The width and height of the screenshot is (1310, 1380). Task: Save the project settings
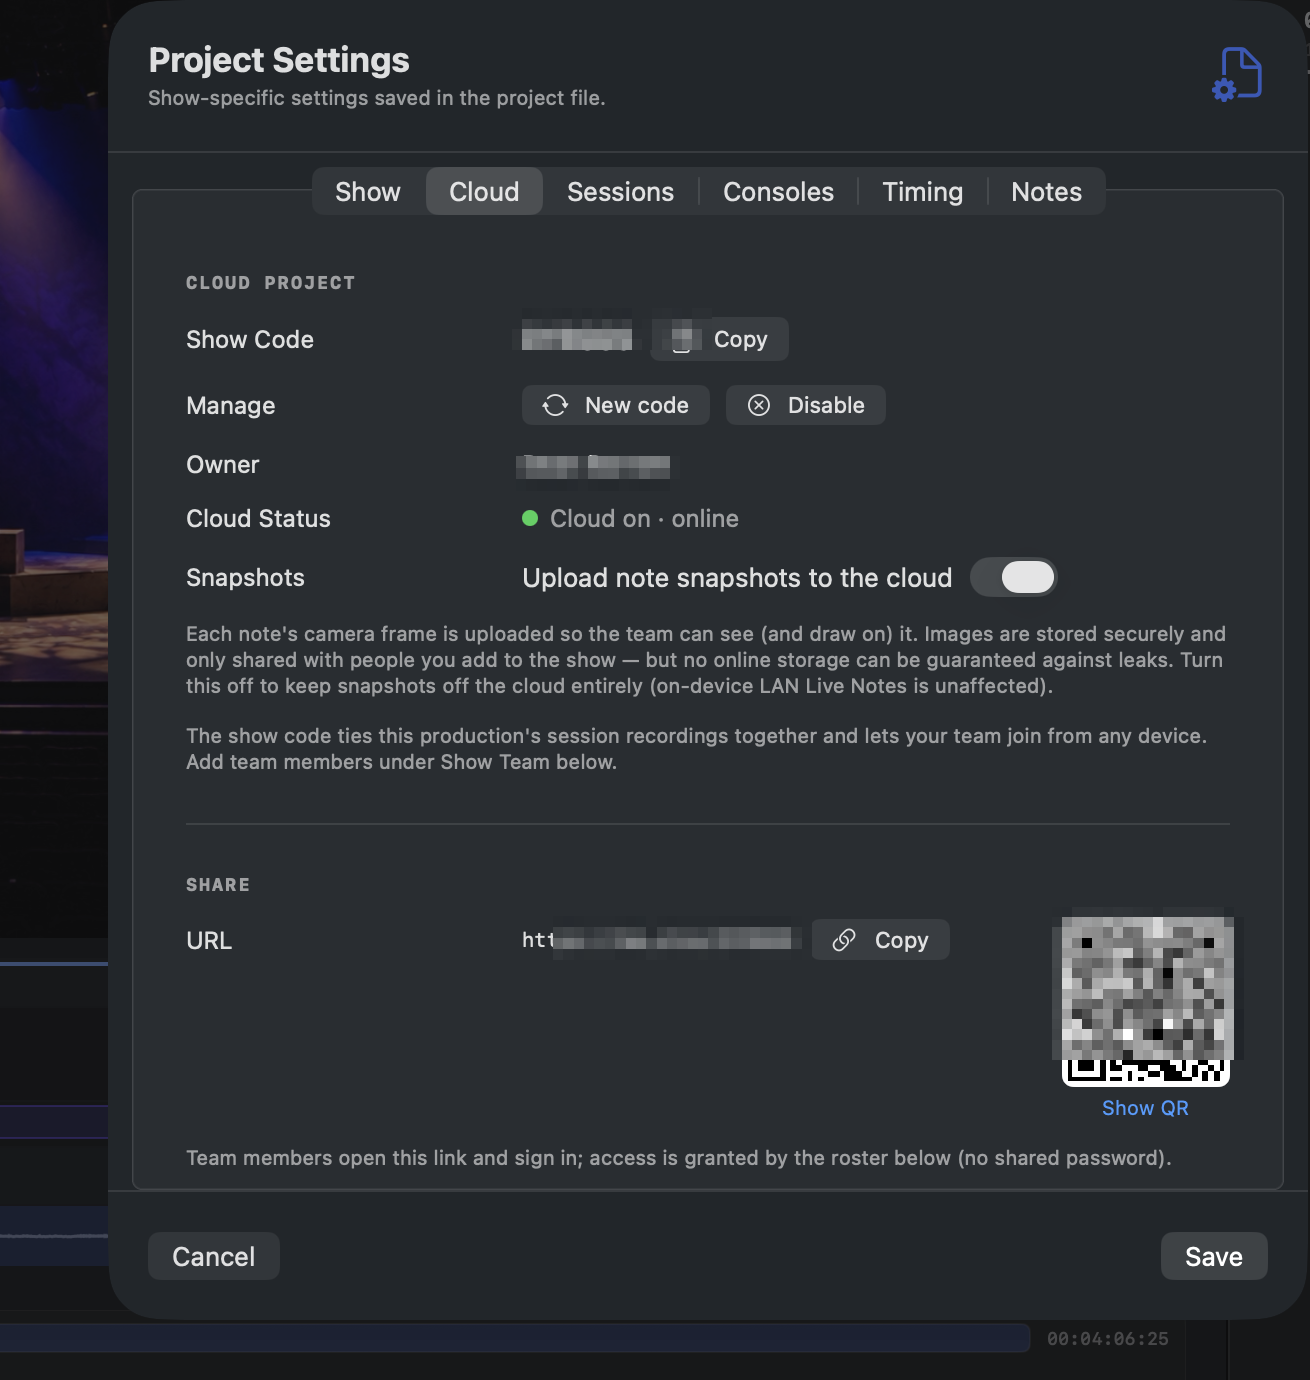1214,1256
